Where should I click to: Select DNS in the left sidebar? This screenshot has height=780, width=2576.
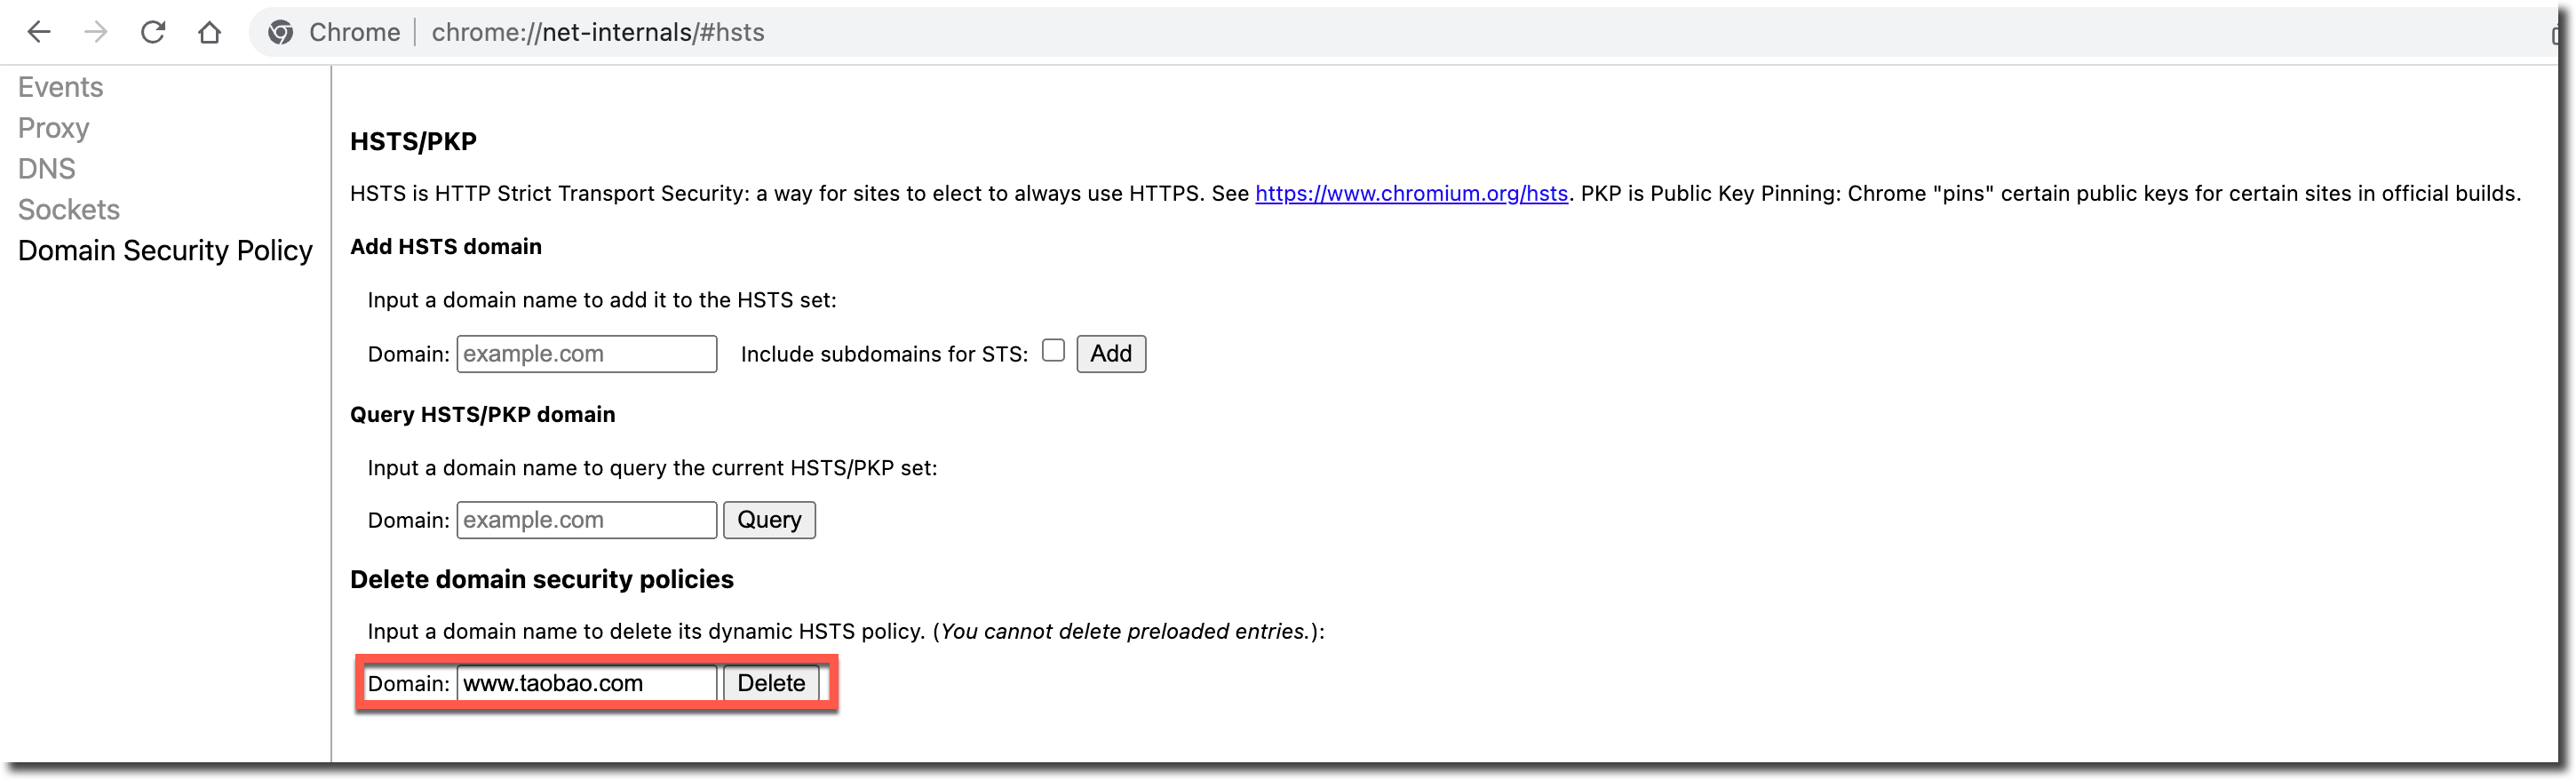[x=47, y=169]
